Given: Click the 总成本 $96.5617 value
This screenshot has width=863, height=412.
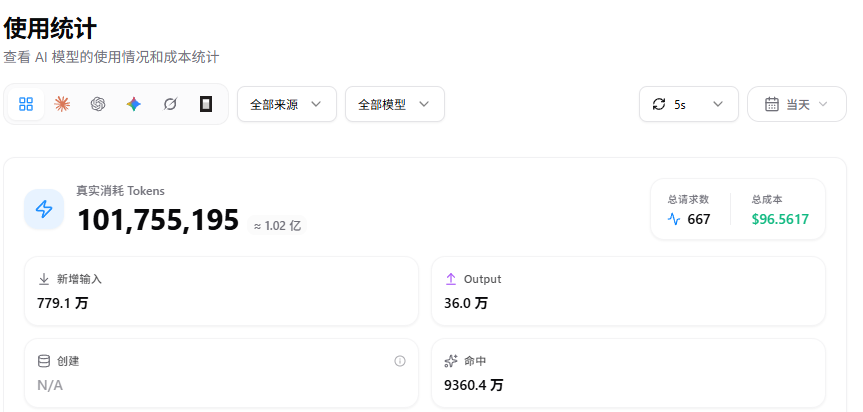Looking at the screenshot, I should pyautogui.click(x=780, y=219).
